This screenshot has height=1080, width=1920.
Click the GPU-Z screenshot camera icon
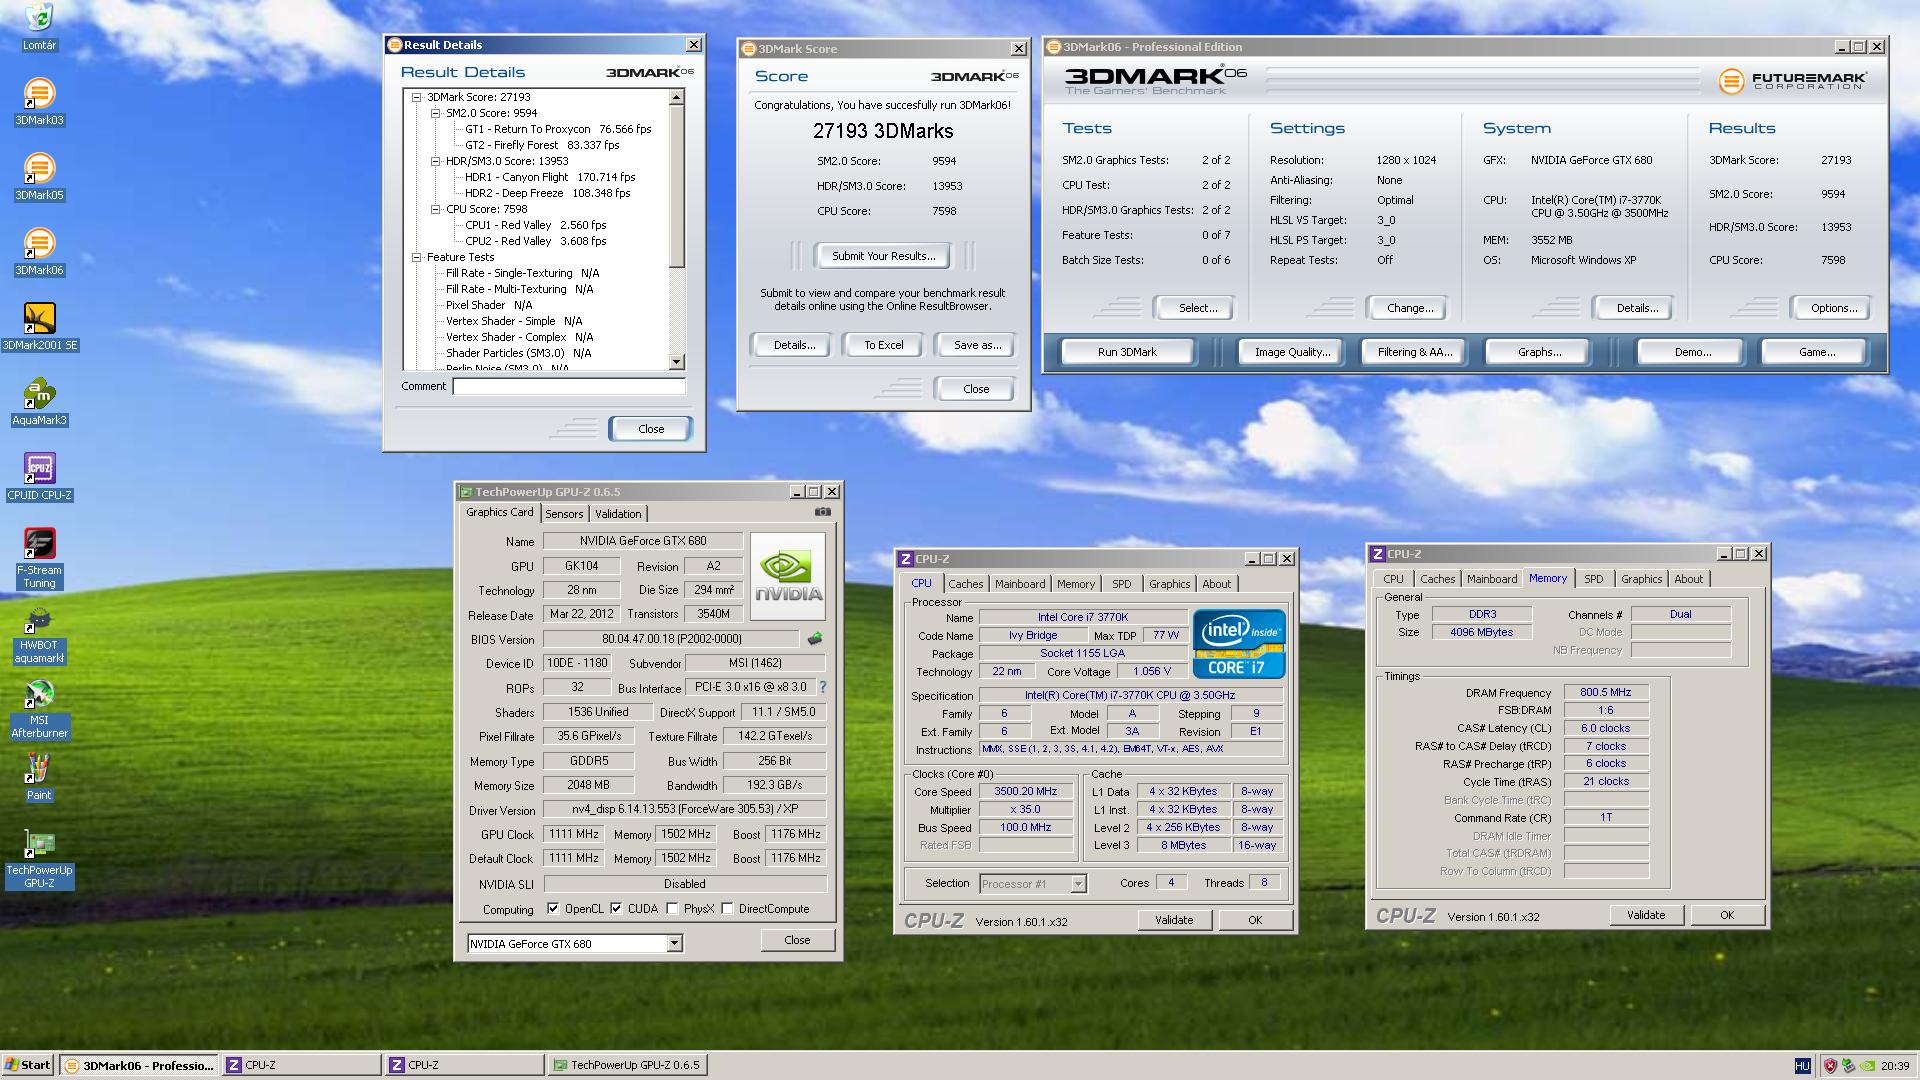pos(822,512)
